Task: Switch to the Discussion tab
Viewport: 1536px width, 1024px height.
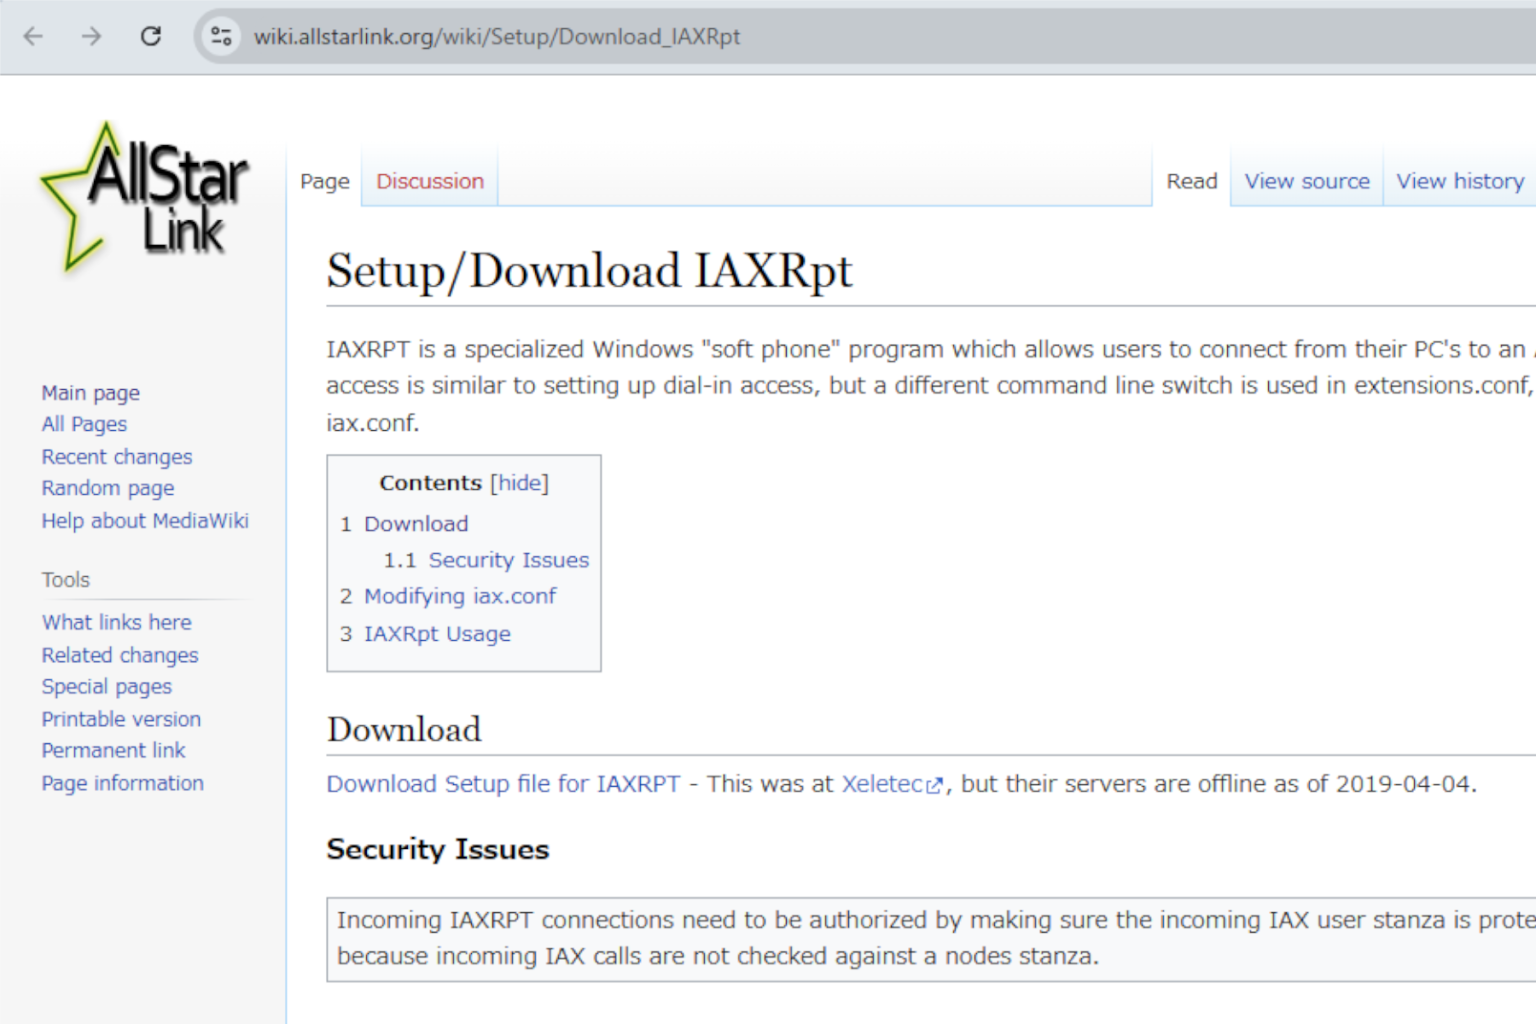Action: click(x=429, y=181)
